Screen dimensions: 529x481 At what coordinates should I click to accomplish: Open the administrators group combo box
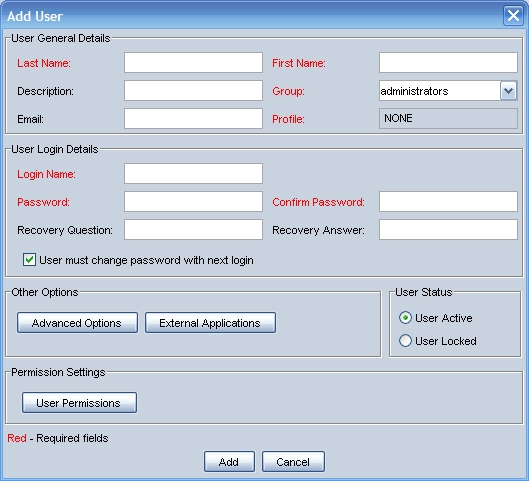[x=448, y=91]
